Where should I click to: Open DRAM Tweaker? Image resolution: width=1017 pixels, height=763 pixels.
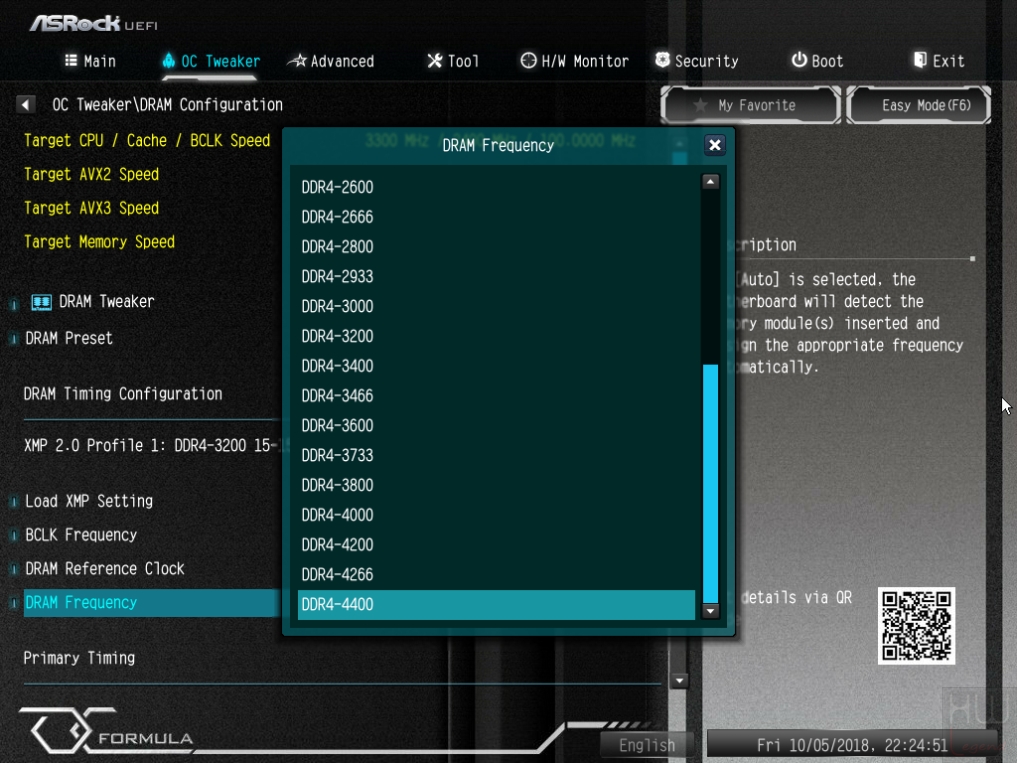[x=106, y=302]
